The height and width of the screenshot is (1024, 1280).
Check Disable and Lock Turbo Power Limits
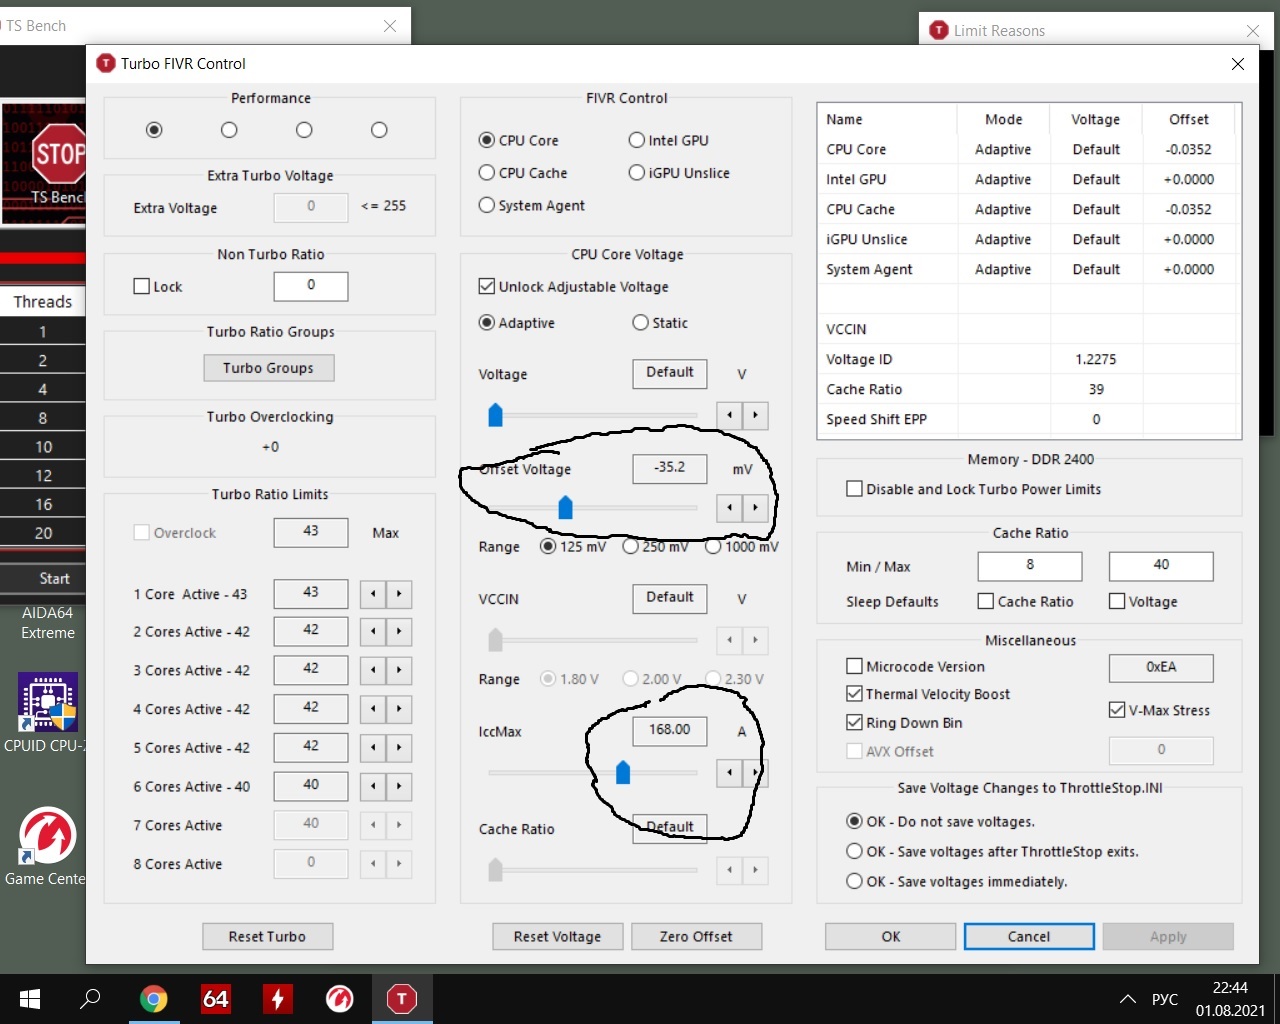[x=974, y=489]
